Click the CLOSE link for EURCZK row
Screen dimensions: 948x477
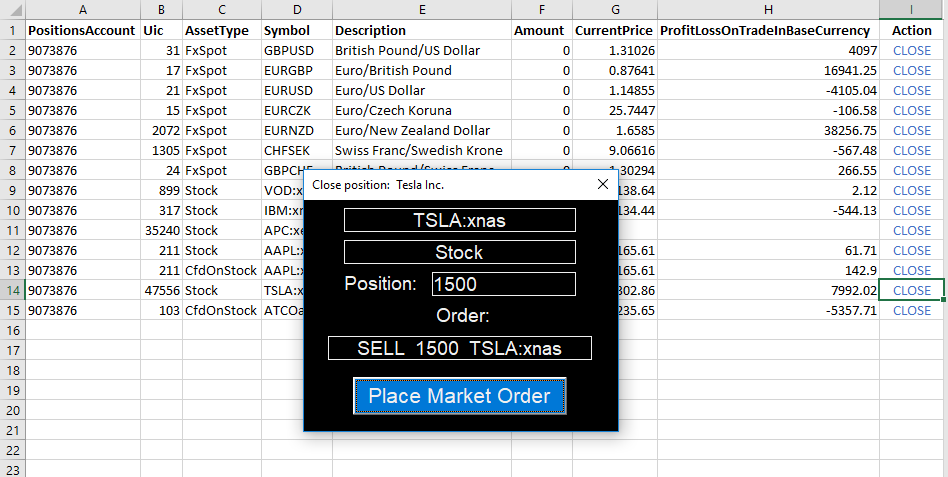coord(911,110)
